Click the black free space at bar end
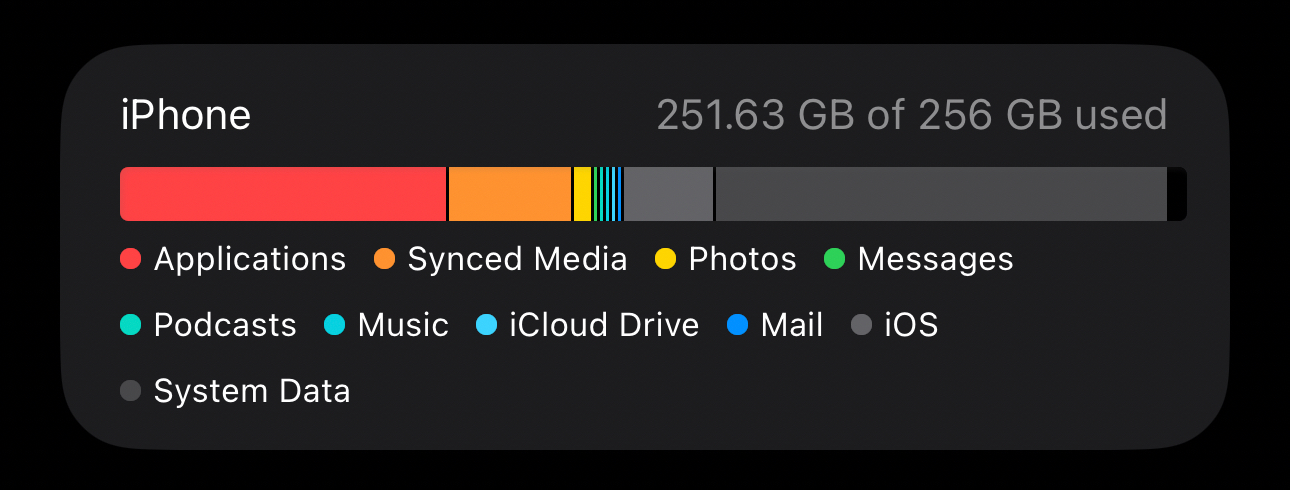This screenshot has height=490, width=1290. tap(1176, 194)
